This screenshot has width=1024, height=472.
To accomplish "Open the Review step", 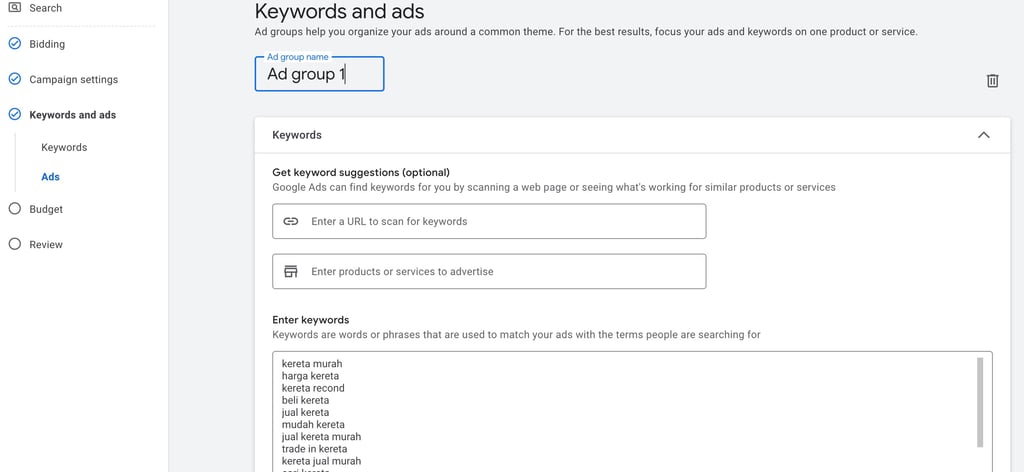I will [x=46, y=244].
